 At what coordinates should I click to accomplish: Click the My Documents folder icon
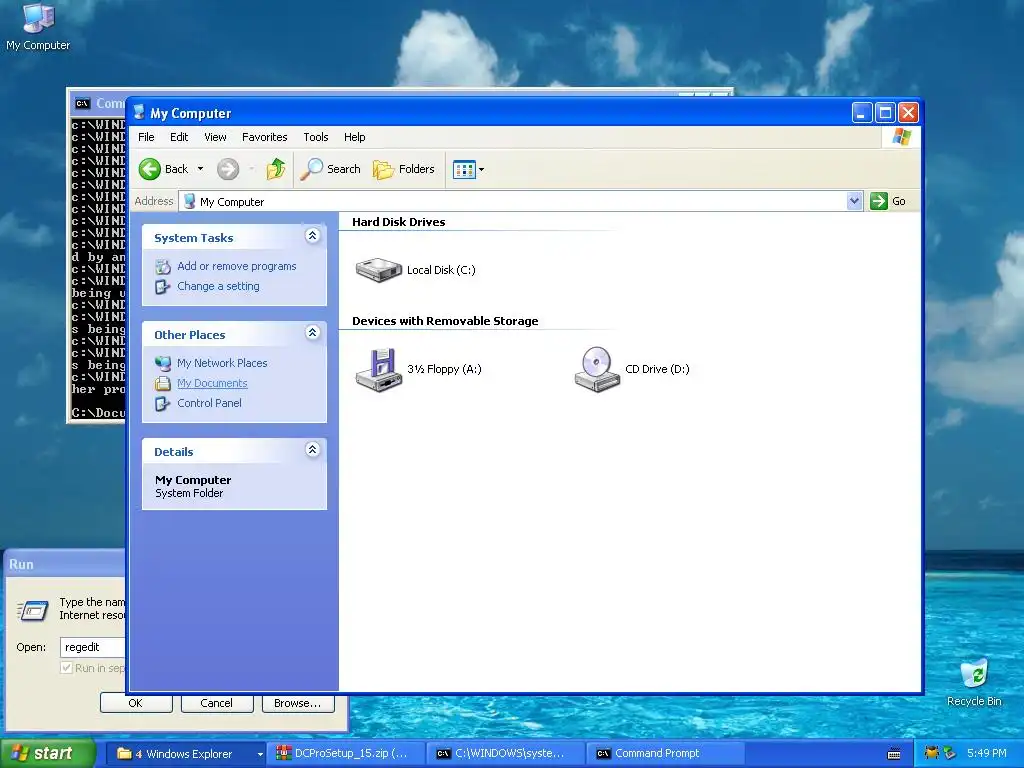click(x=163, y=383)
